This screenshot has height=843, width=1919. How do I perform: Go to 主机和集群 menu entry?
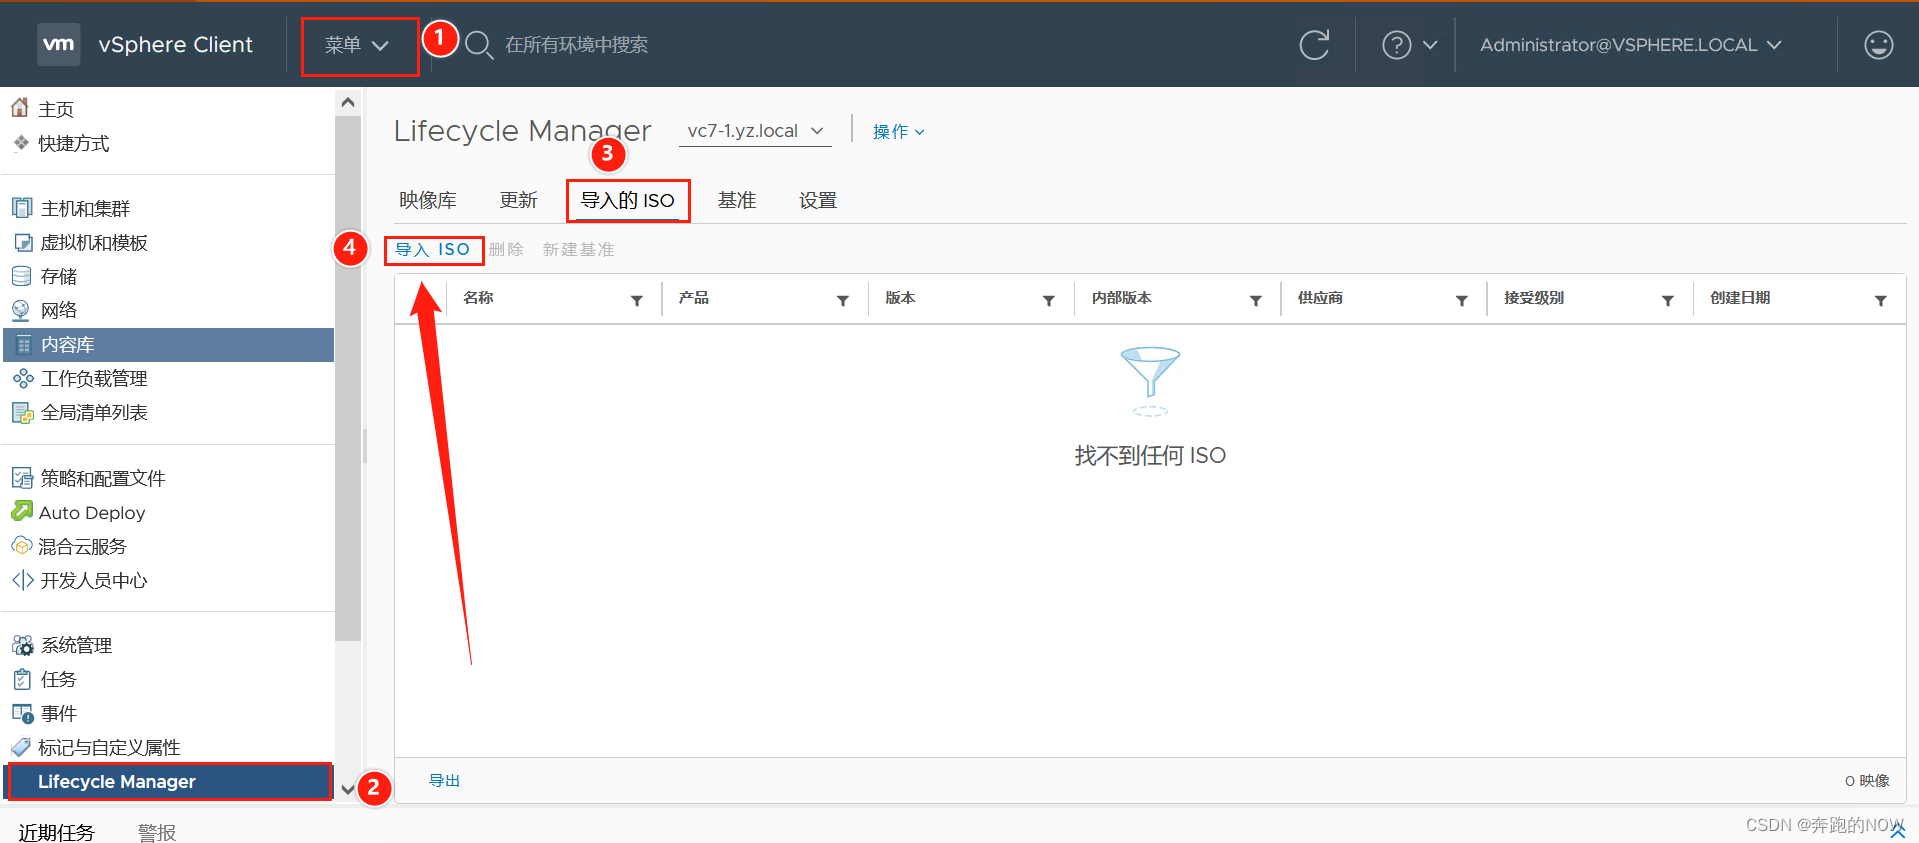pos(86,208)
